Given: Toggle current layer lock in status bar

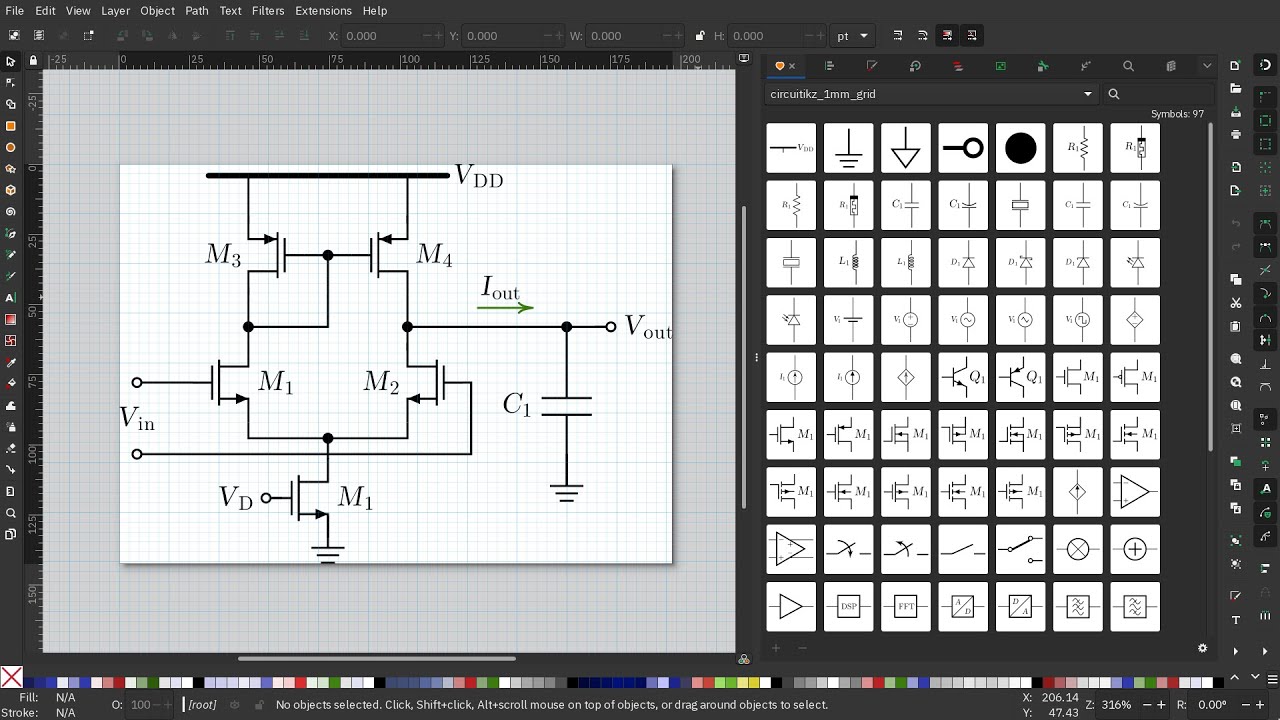Looking at the screenshot, I should pos(257,705).
